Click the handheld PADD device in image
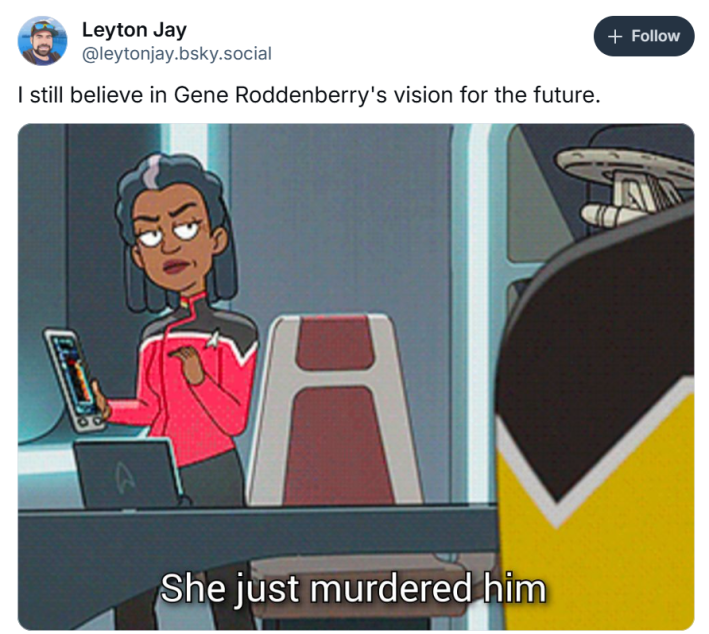Viewport: 709px width, 634px height. tap(75, 381)
